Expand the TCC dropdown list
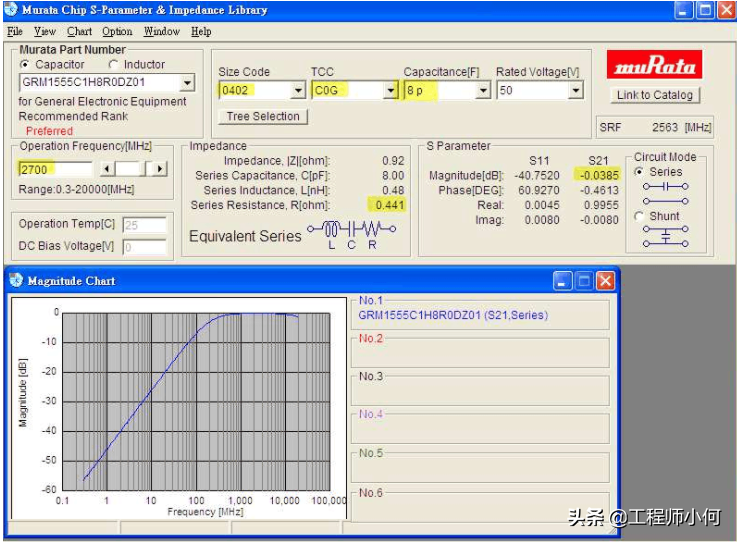737x543 pixels. (x=390, y=91)
